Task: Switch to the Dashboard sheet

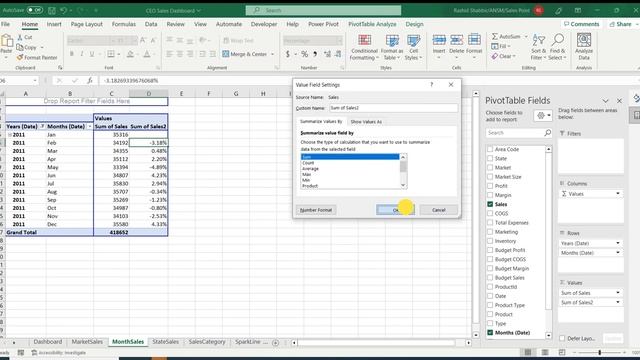Action: pyautogui.click(x=48, y=342)
